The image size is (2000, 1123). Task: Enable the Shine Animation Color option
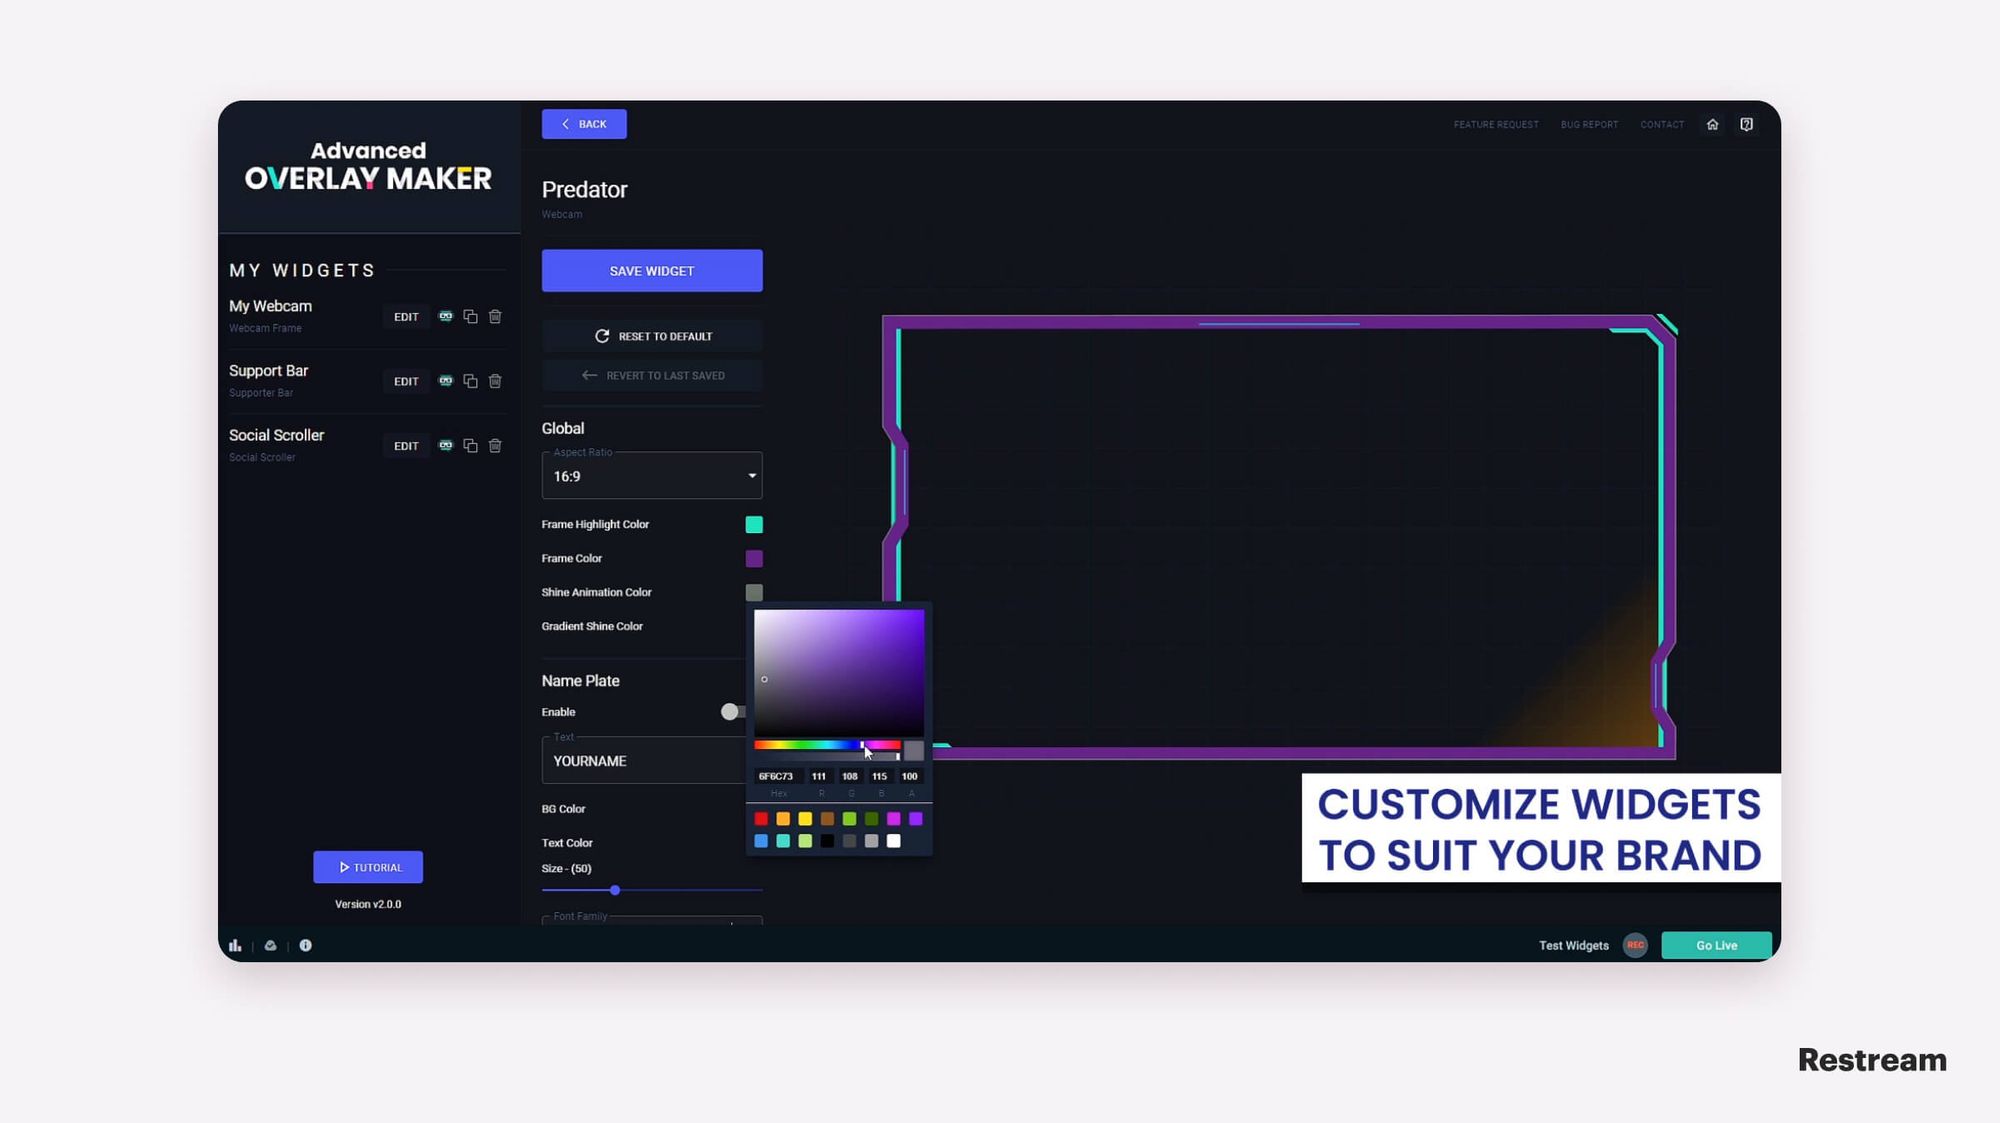753,592
